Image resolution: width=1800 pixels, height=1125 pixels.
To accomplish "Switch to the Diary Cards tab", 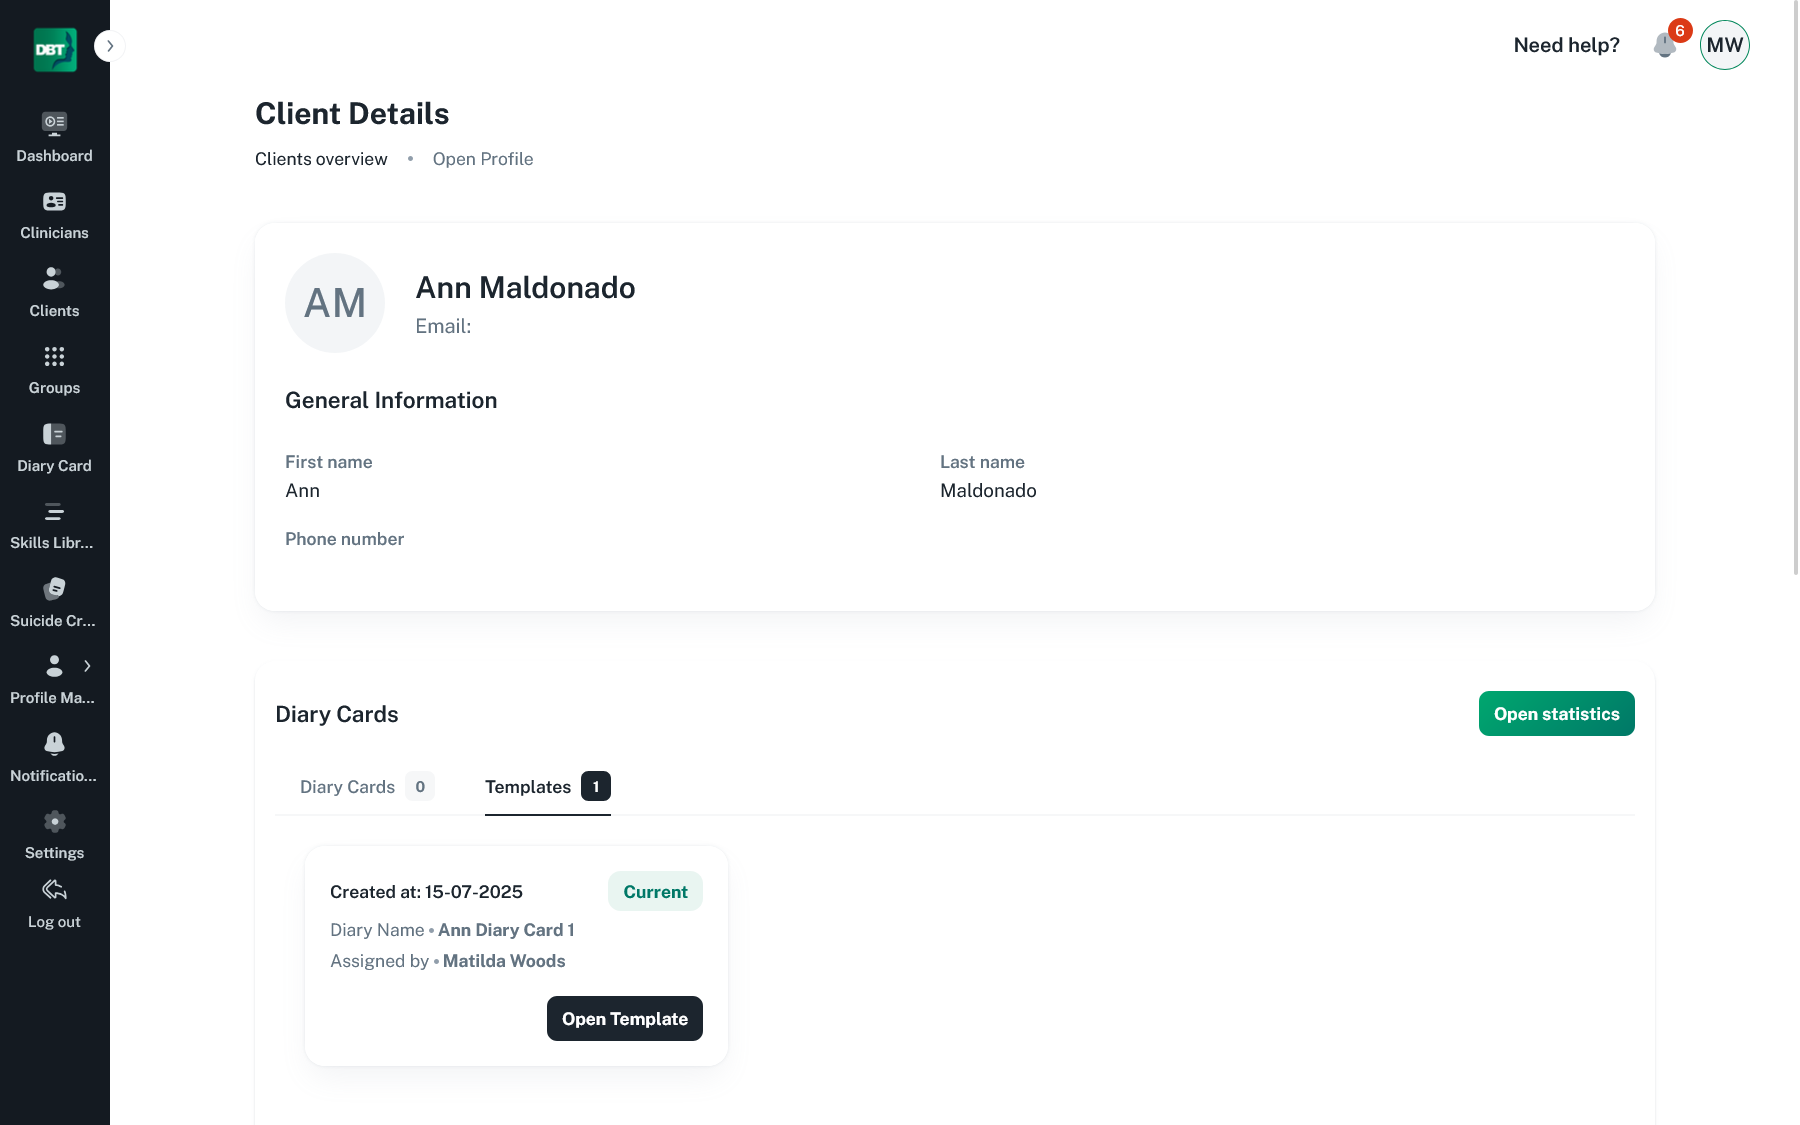I will click(367, 787).
